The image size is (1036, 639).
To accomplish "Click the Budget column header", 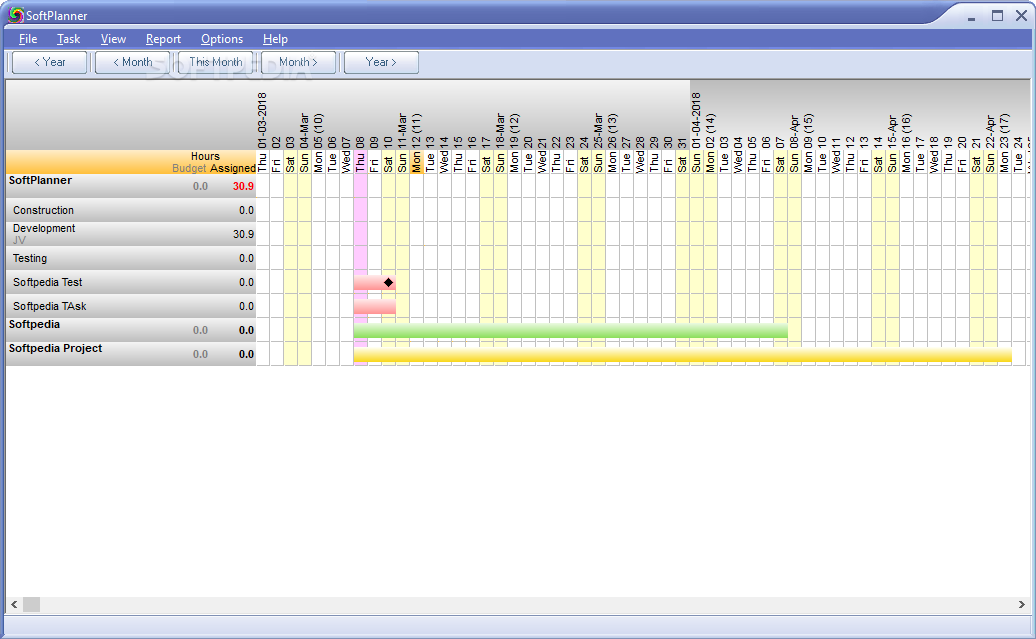I will tap(189, 168).
